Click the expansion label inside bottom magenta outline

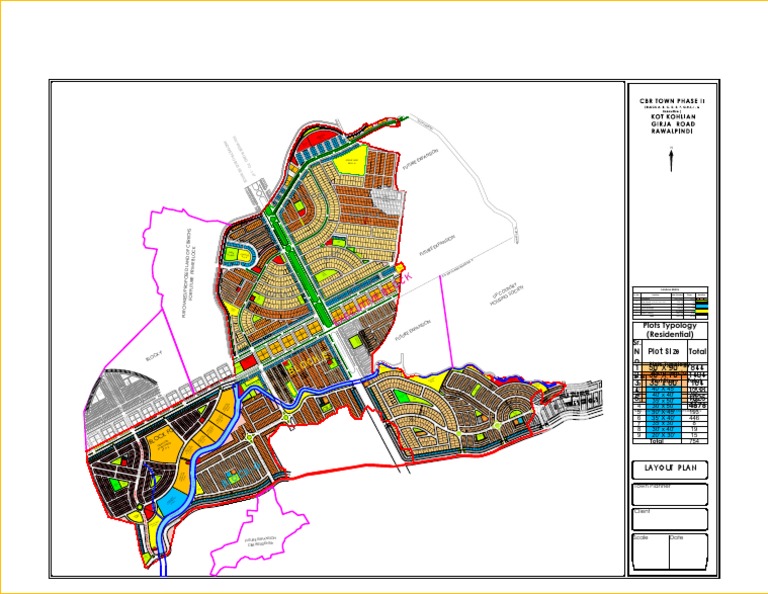click(x=260, y=541)
